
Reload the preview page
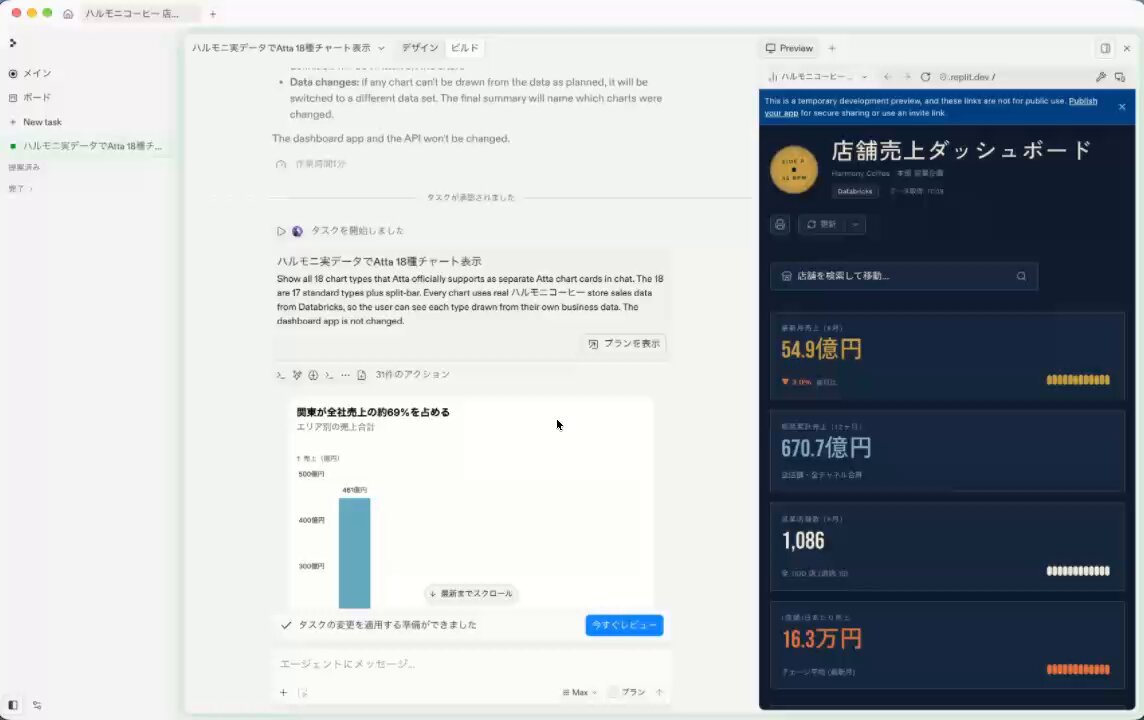(x=925, y=77)
